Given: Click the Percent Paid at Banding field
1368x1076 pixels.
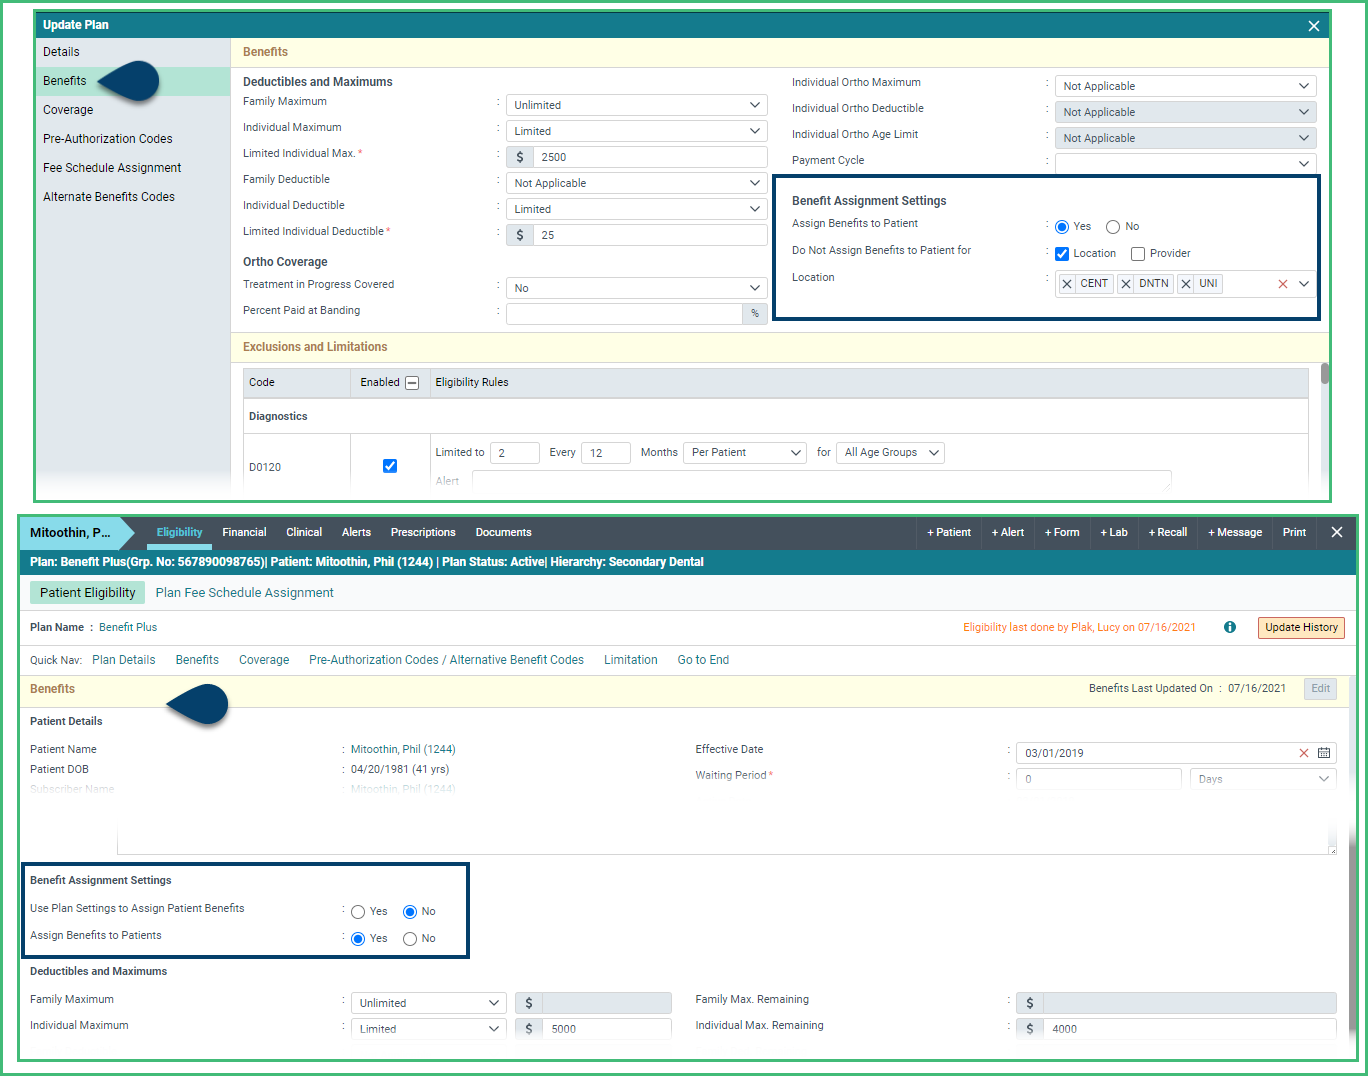Looking at the screenshot, I should (625, 314).
